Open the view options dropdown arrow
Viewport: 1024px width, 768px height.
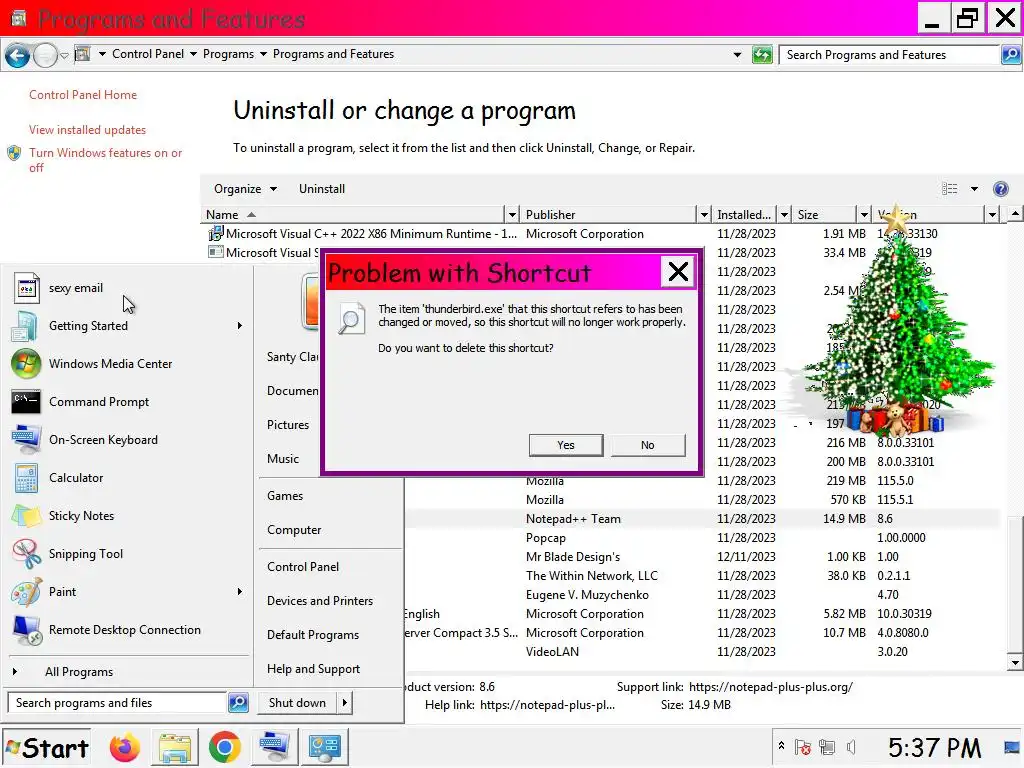[974, 189]
